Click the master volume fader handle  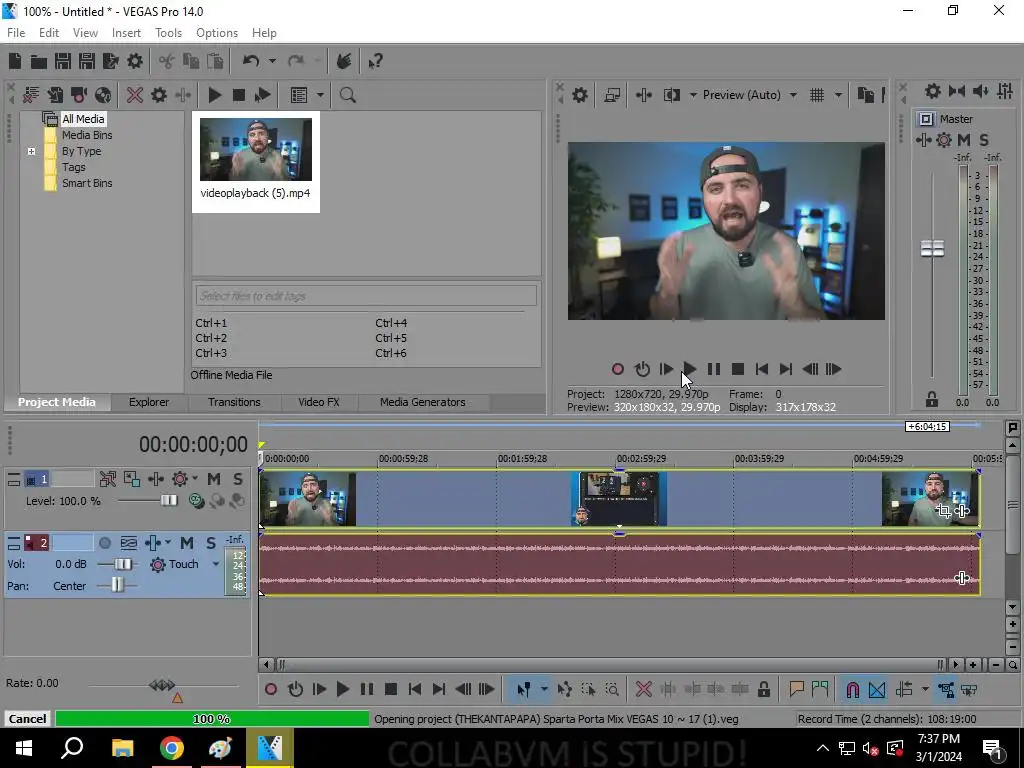click(932, 248)
